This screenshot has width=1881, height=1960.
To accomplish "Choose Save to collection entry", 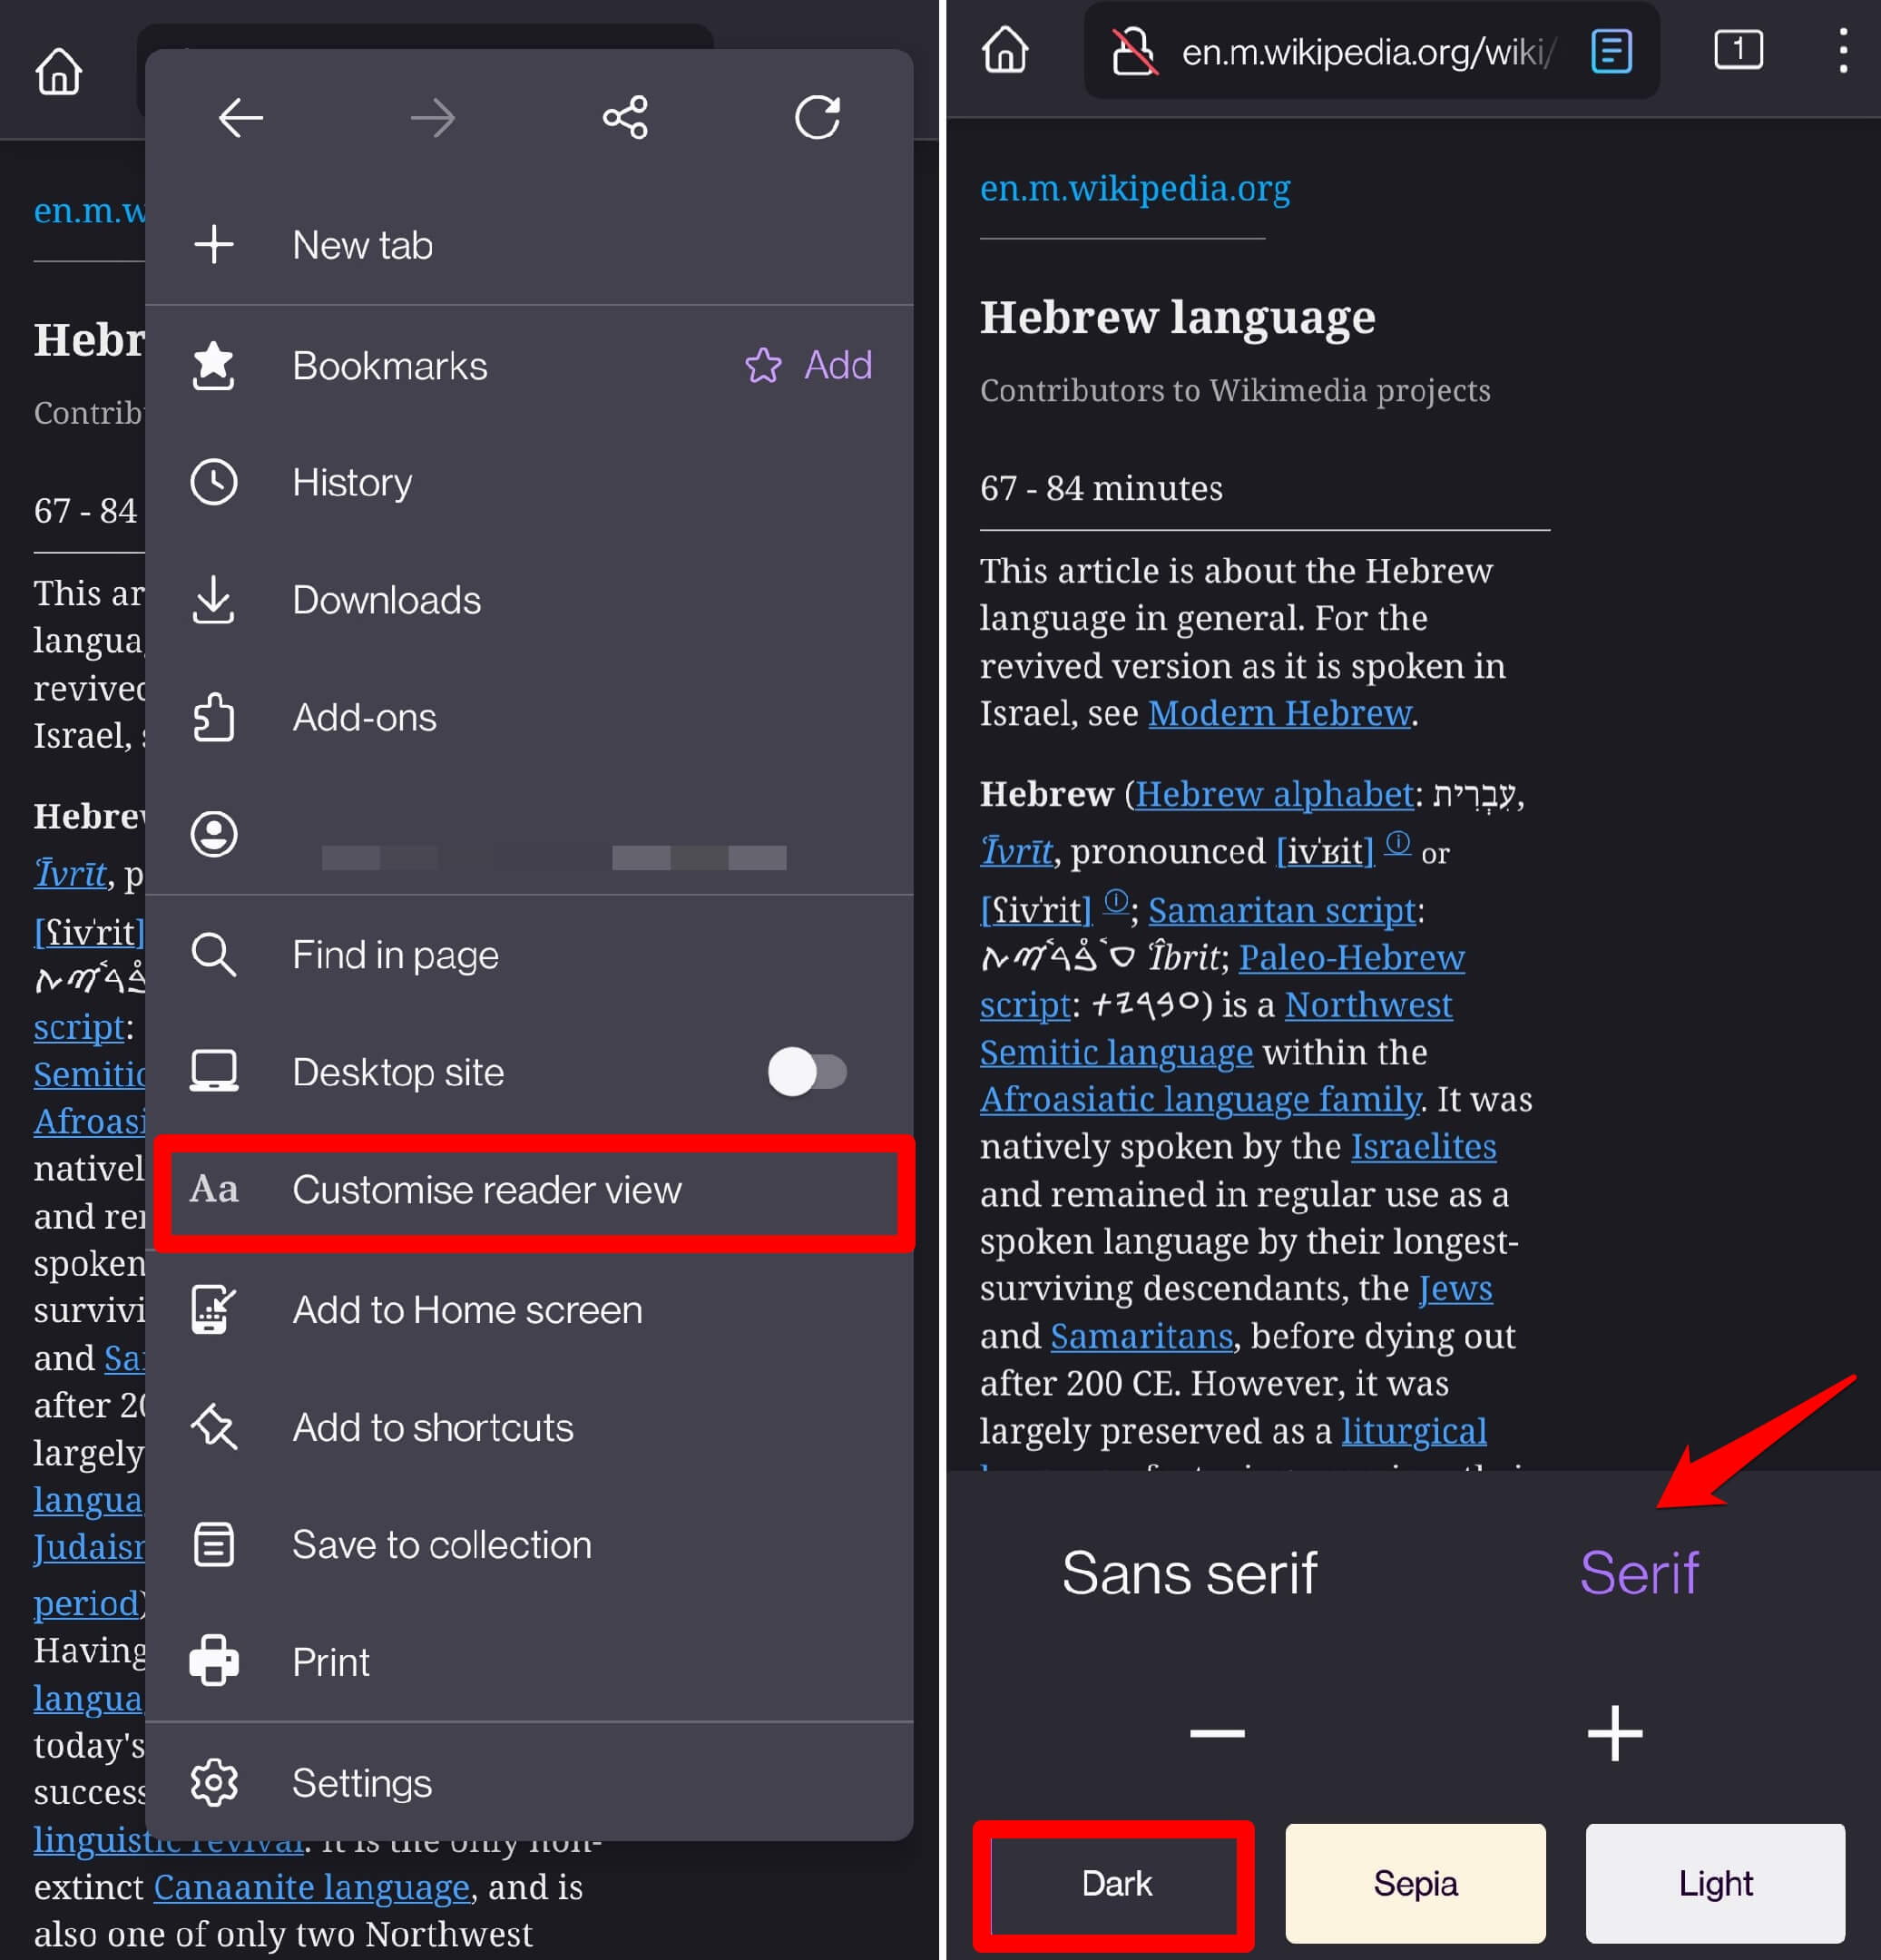I will coord(530,1544).
